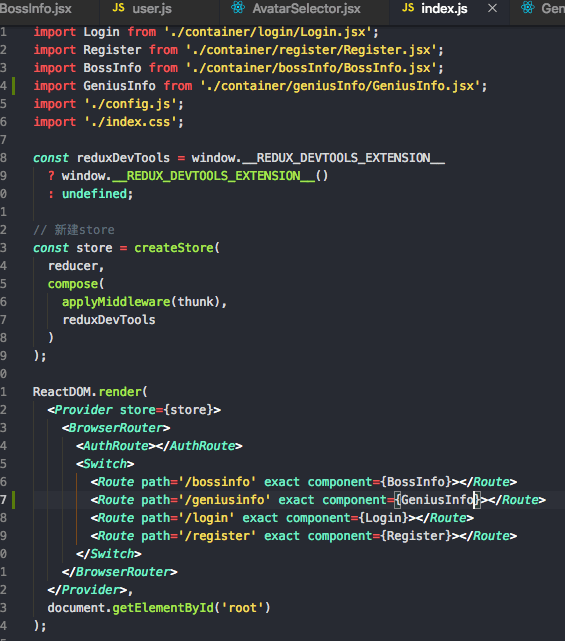Screen dimensions: 565x641
Task: Click the compose( call
Action: pyautogui.click(x=76, y=284)
